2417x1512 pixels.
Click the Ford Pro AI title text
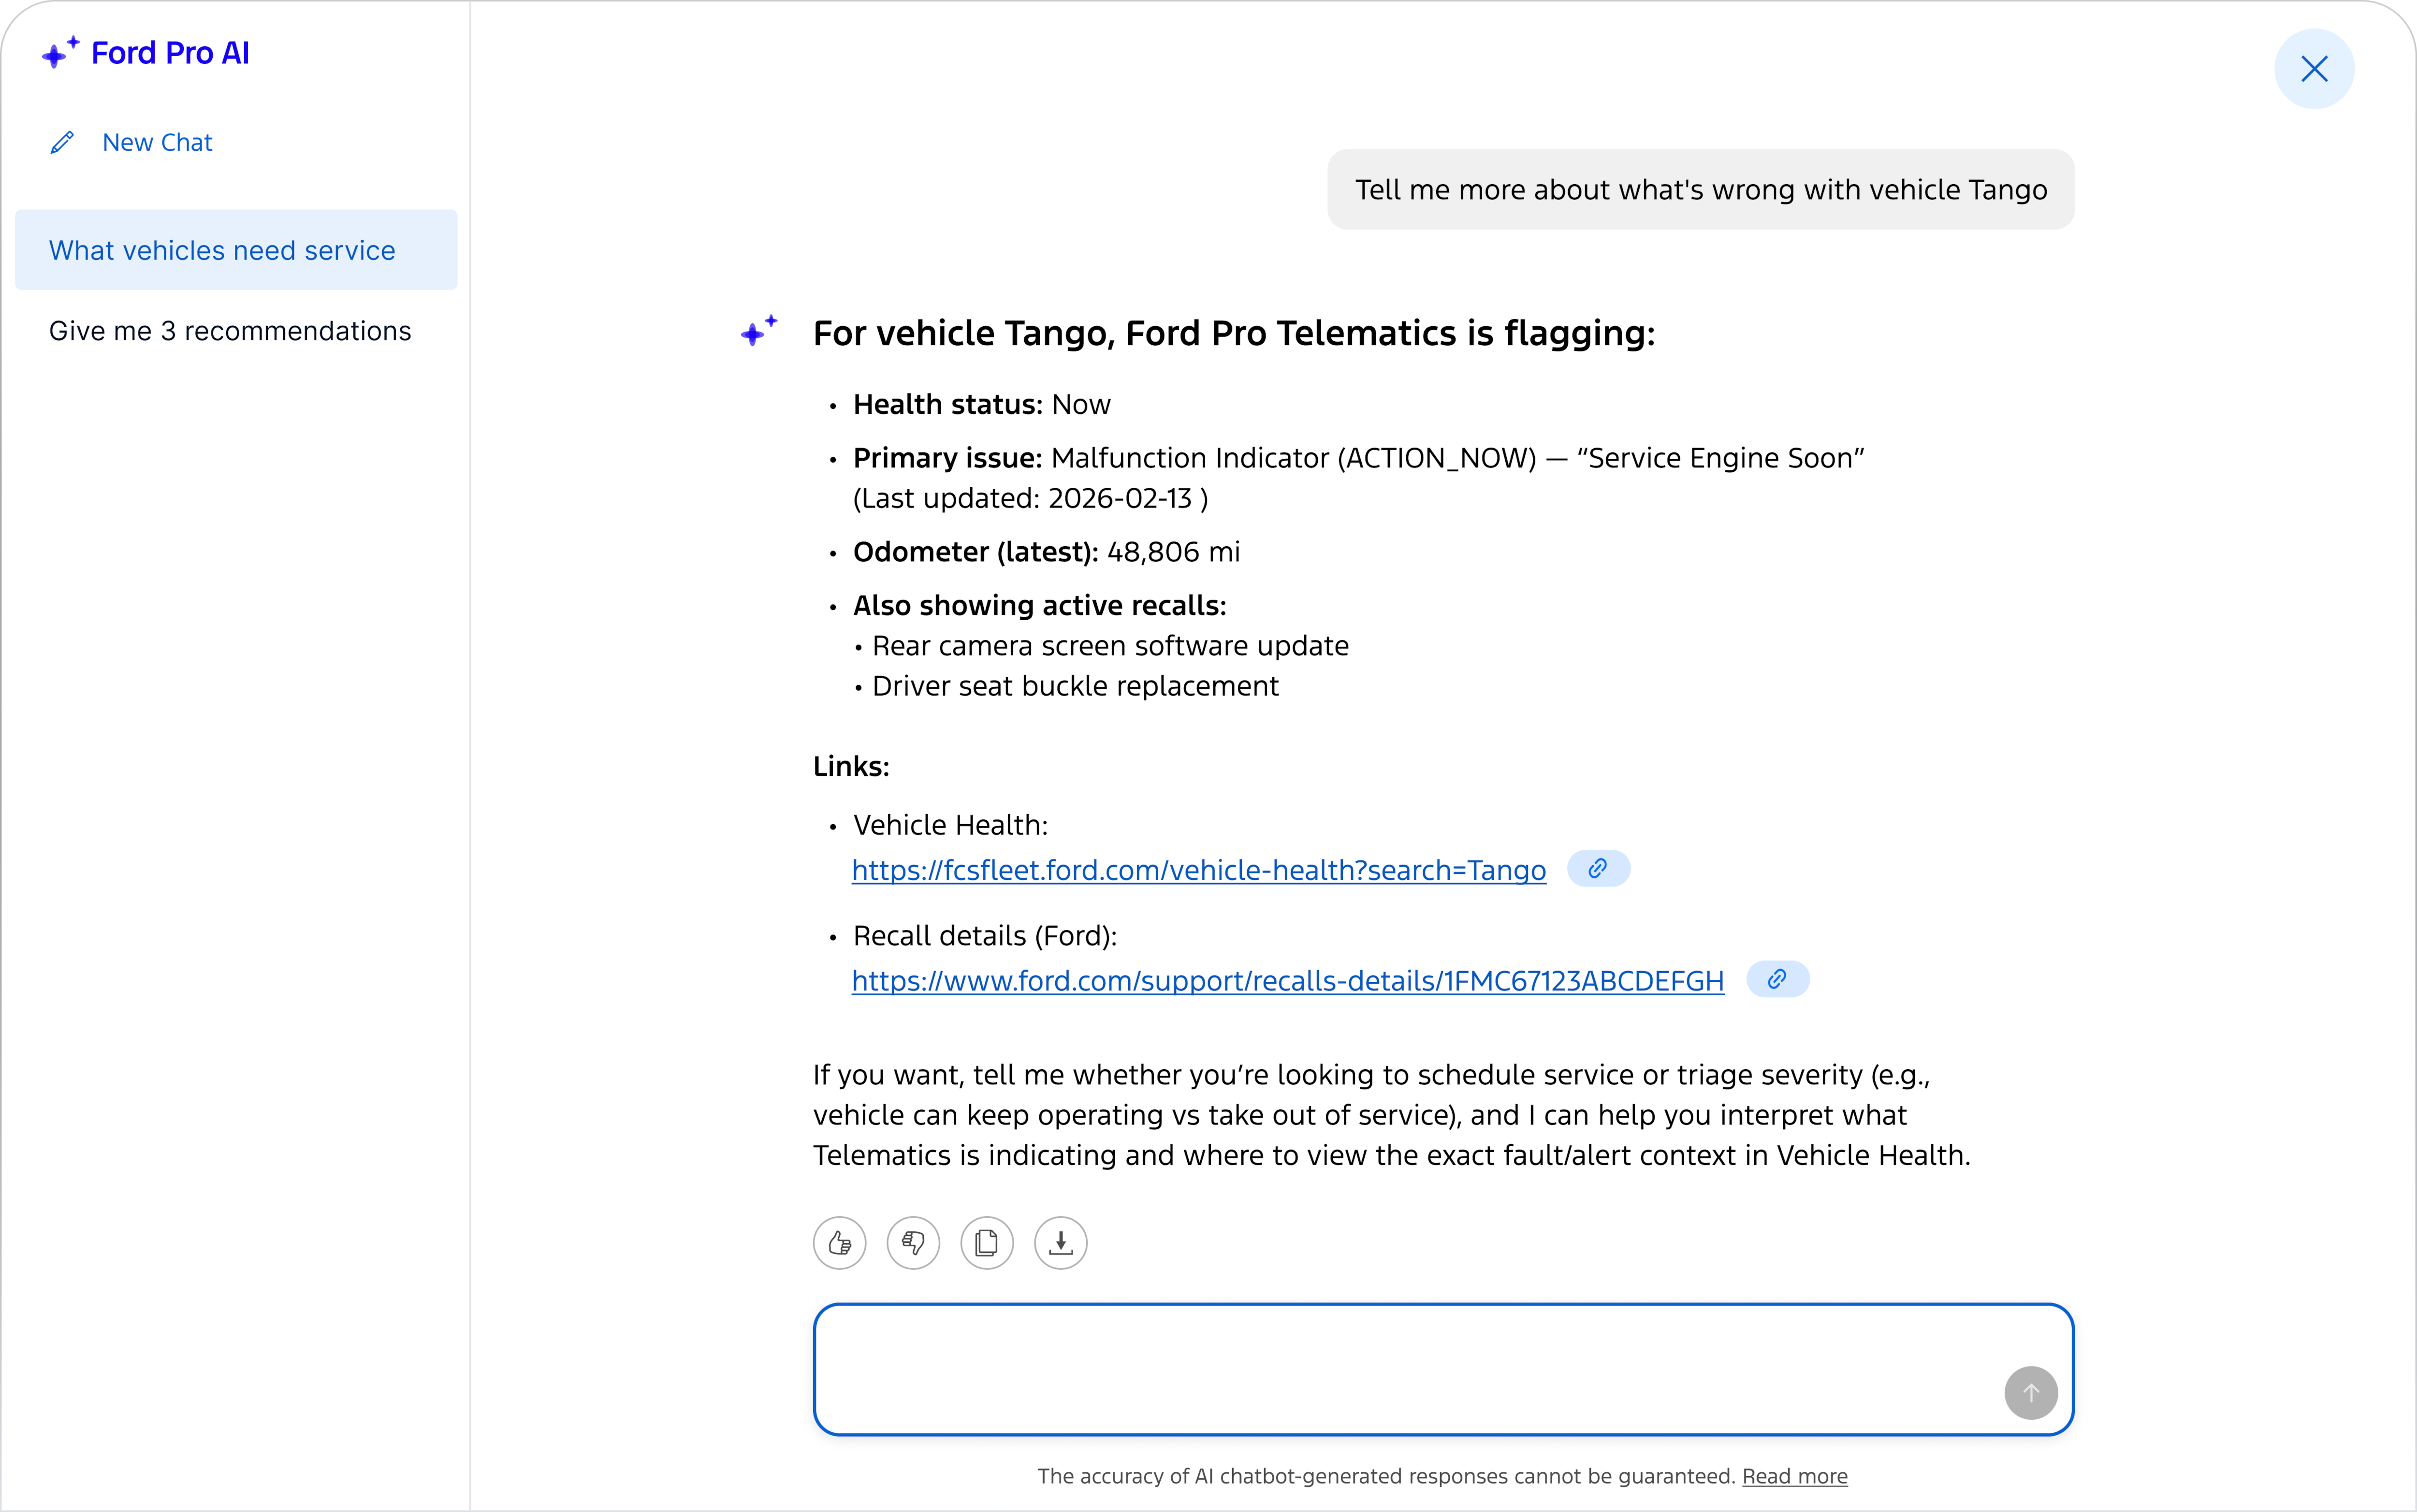[x=170, y=53]
